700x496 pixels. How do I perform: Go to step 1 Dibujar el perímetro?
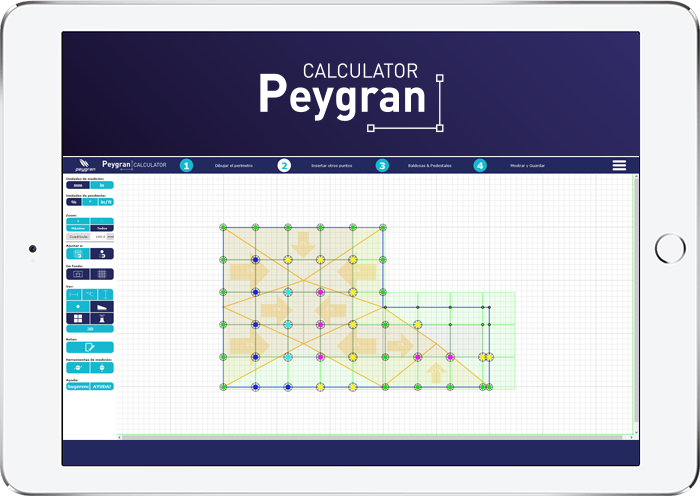coord(186,166)
